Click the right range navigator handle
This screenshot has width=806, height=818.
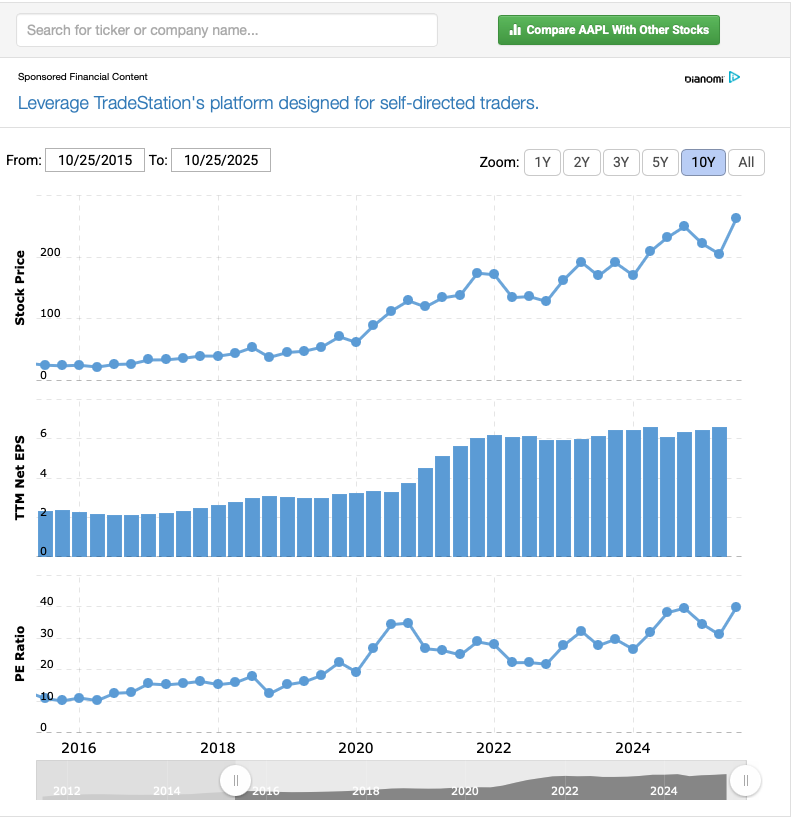point(745,780)
